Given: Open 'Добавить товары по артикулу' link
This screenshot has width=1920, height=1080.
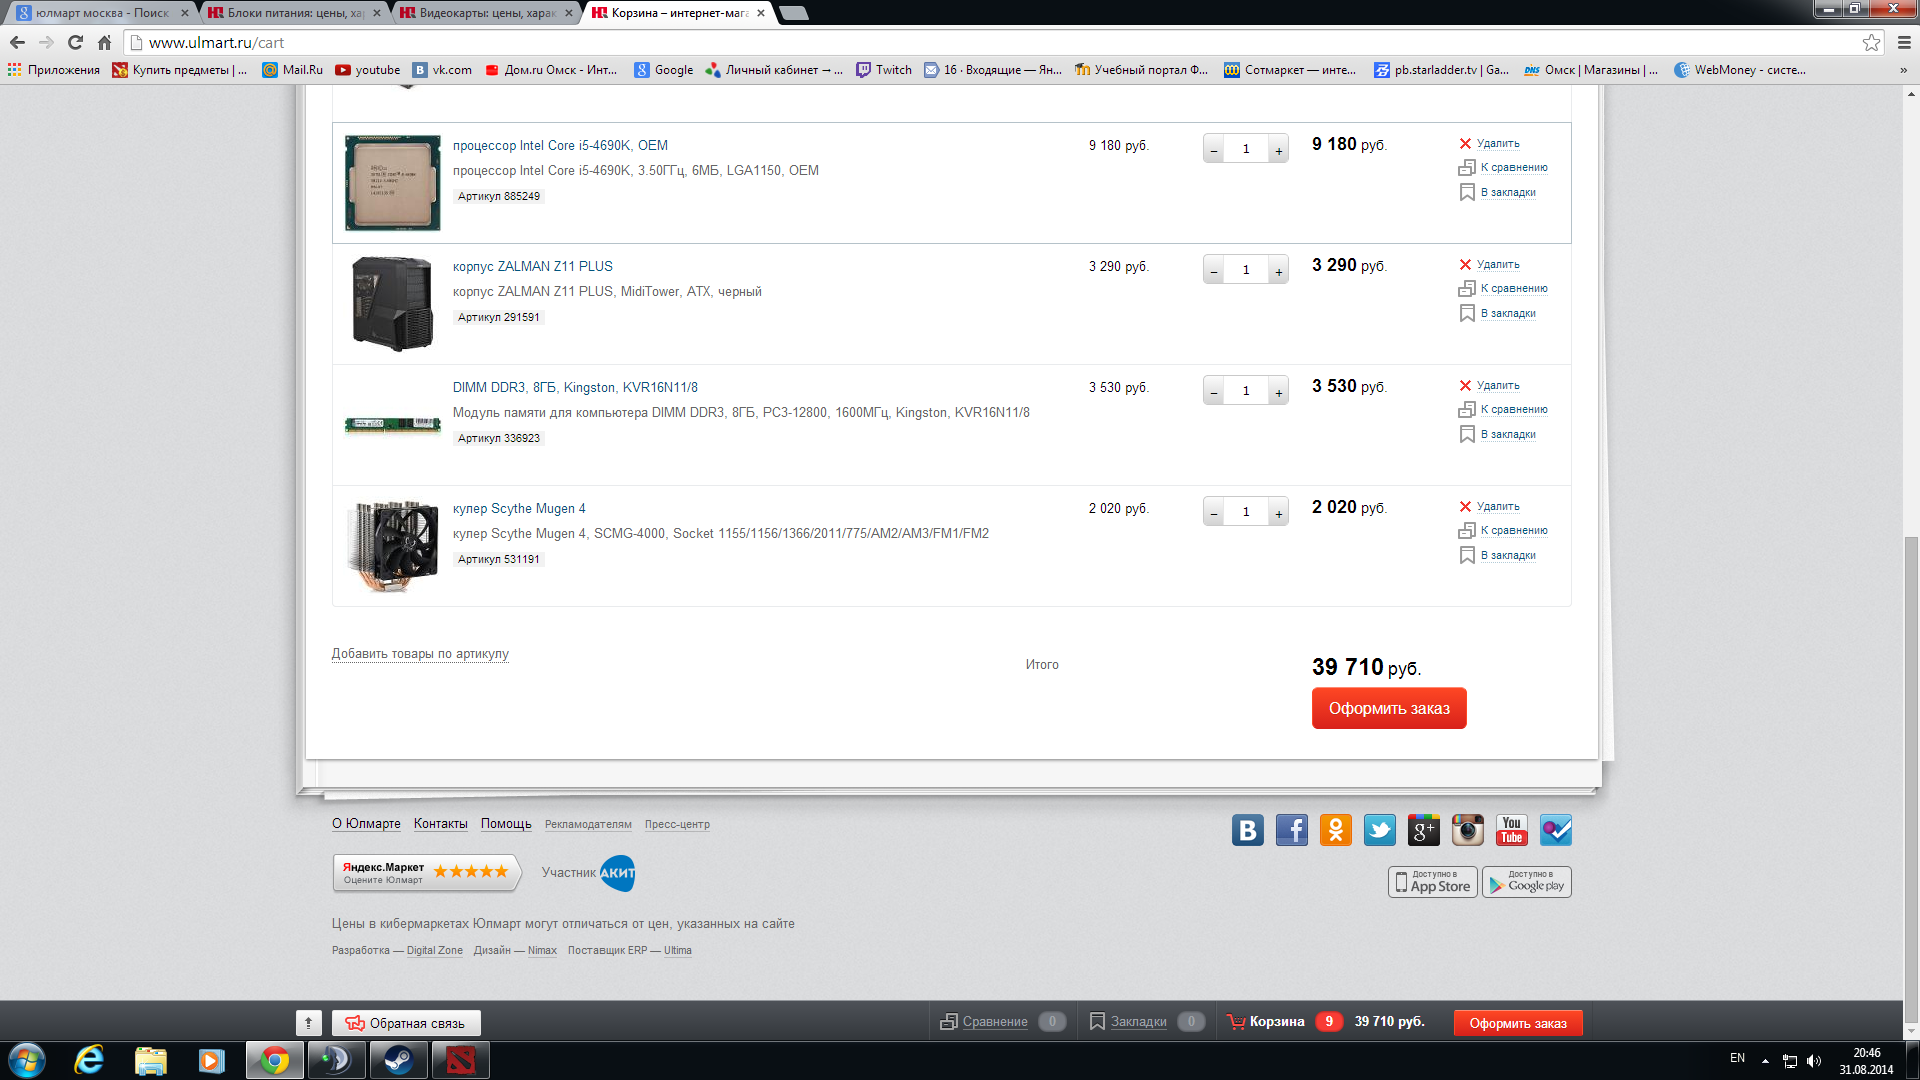Looking at the screenshot, I should [x=420, y=654].
